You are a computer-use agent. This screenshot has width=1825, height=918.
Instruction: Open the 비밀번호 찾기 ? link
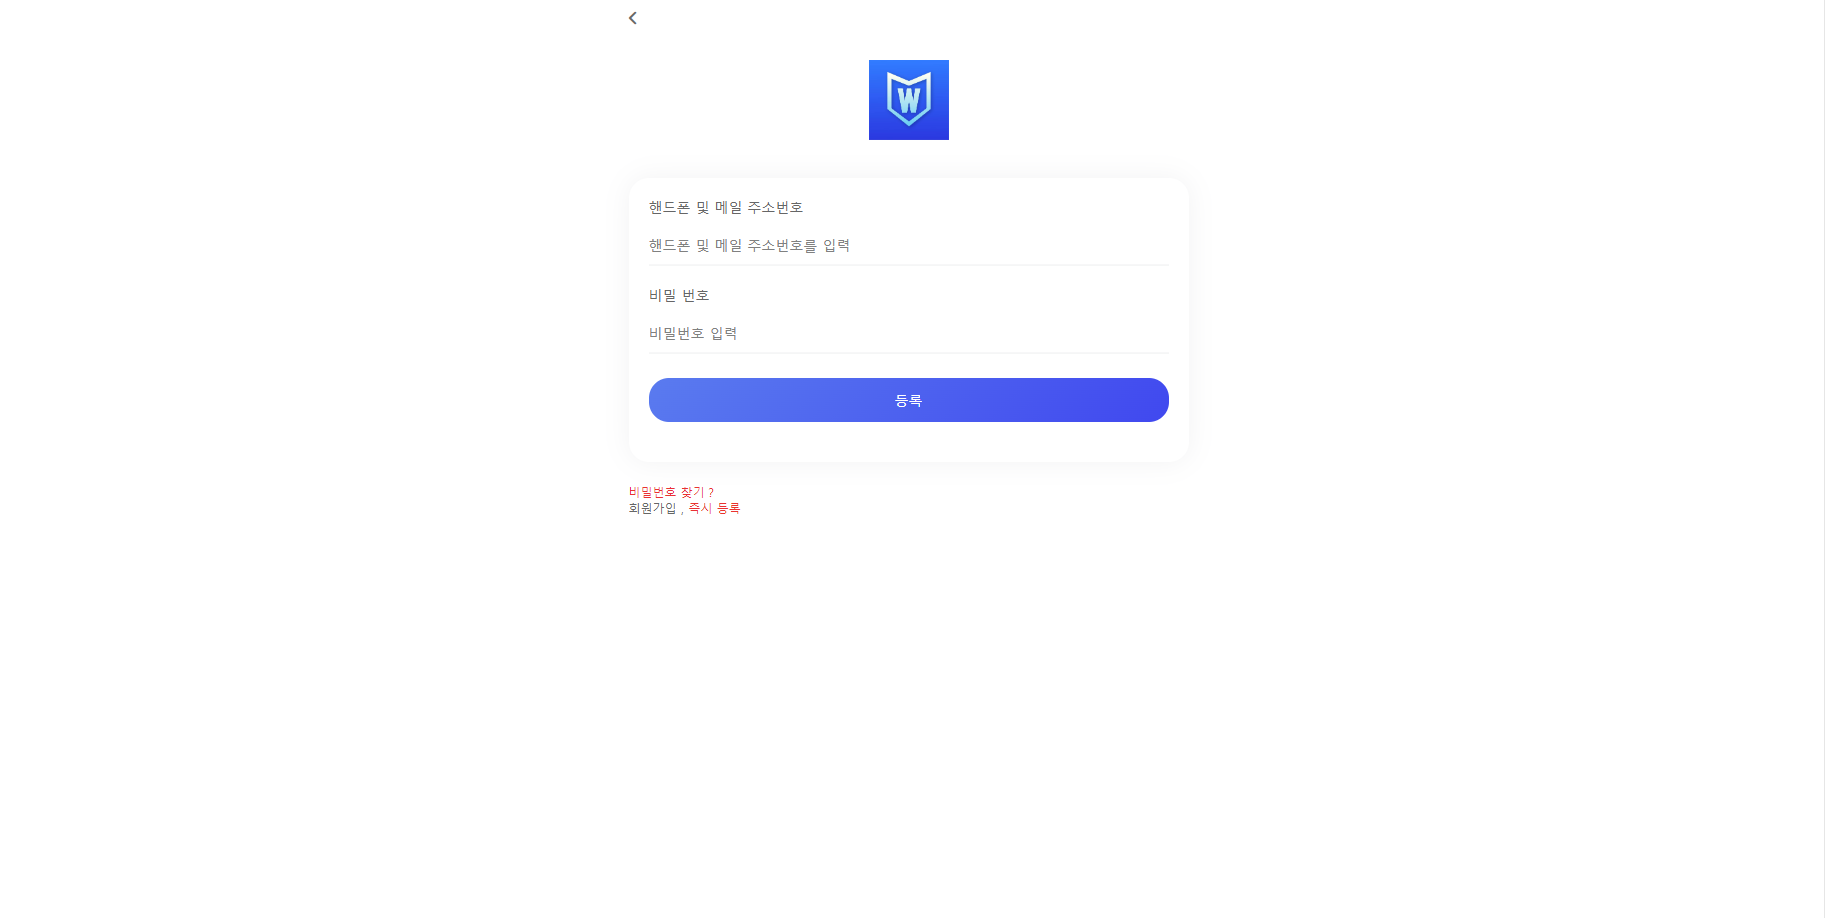click(671, 492)
